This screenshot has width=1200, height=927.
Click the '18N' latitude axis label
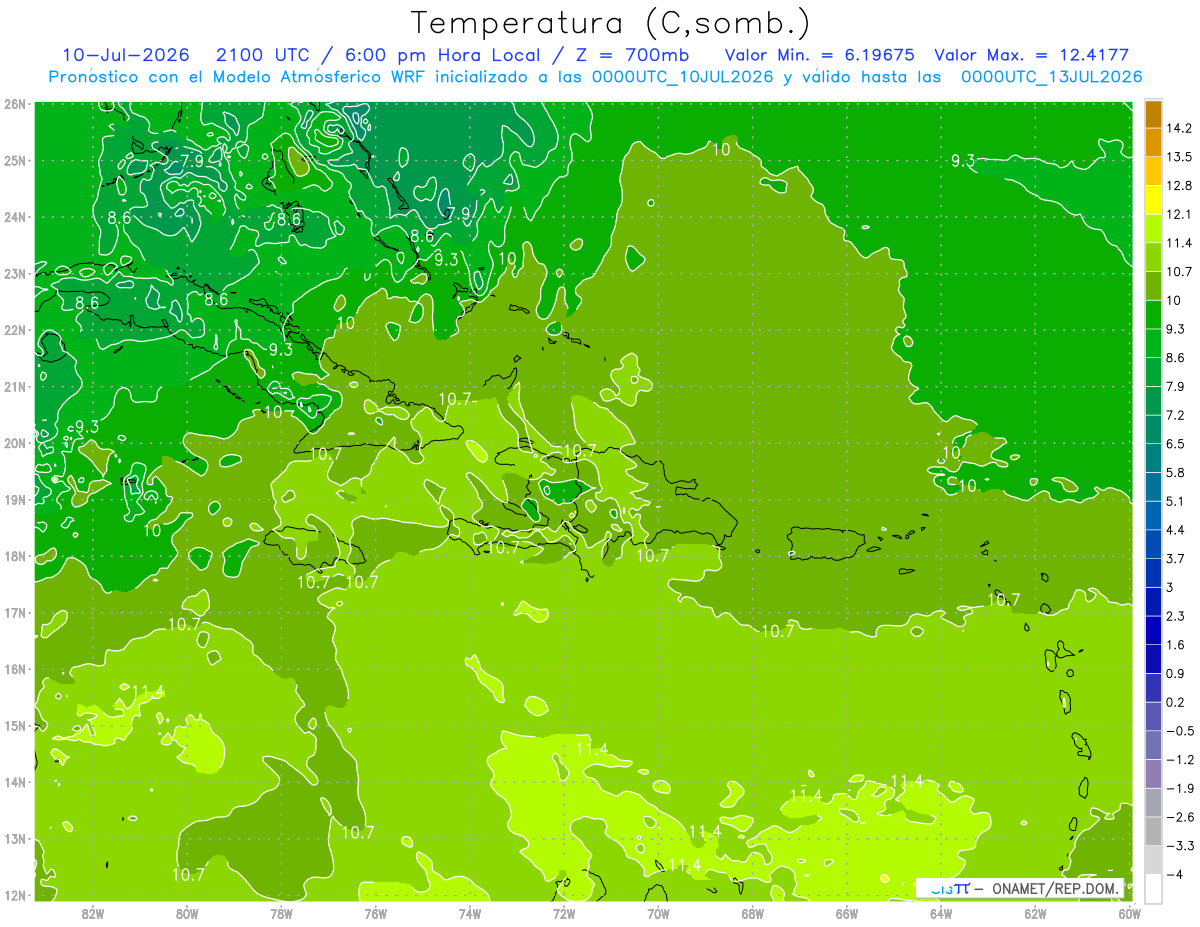tap(15, 556)
